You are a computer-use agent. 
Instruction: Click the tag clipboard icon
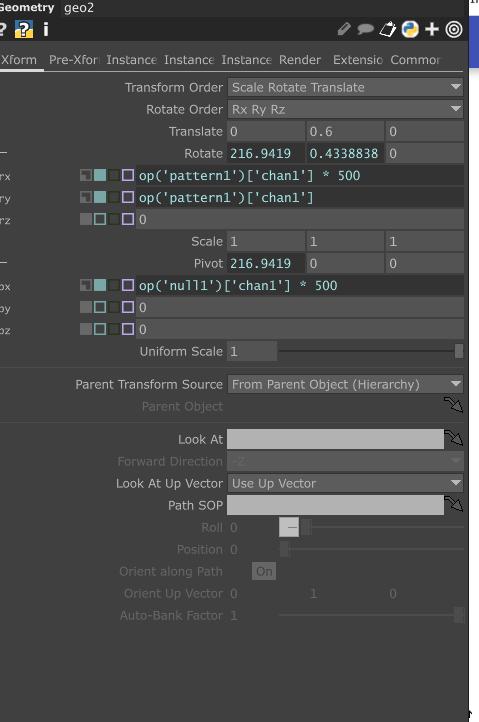pos(387,29)
